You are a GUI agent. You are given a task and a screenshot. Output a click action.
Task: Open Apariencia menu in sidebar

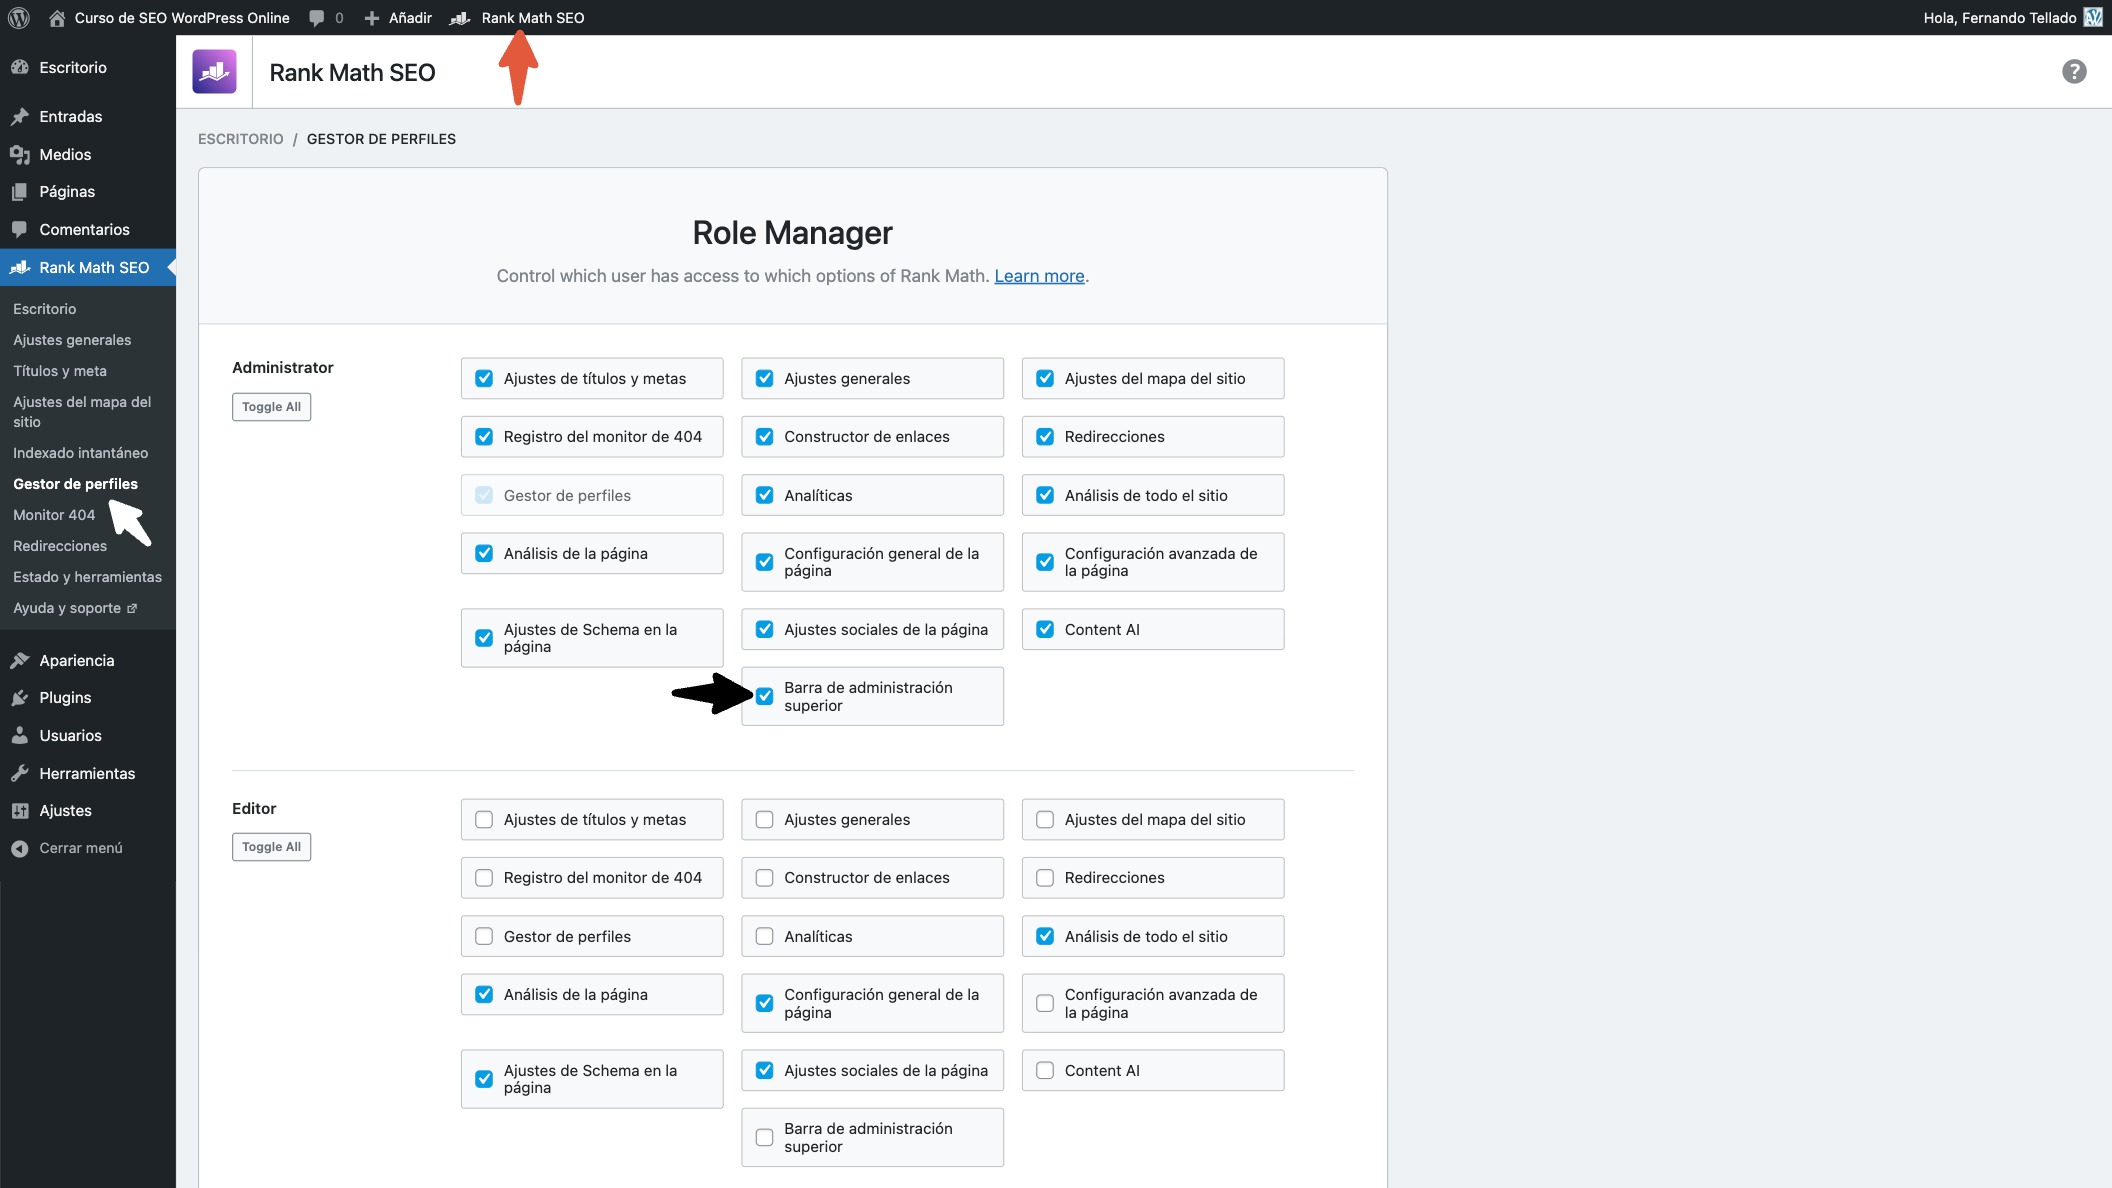click(x=76, y=661)
